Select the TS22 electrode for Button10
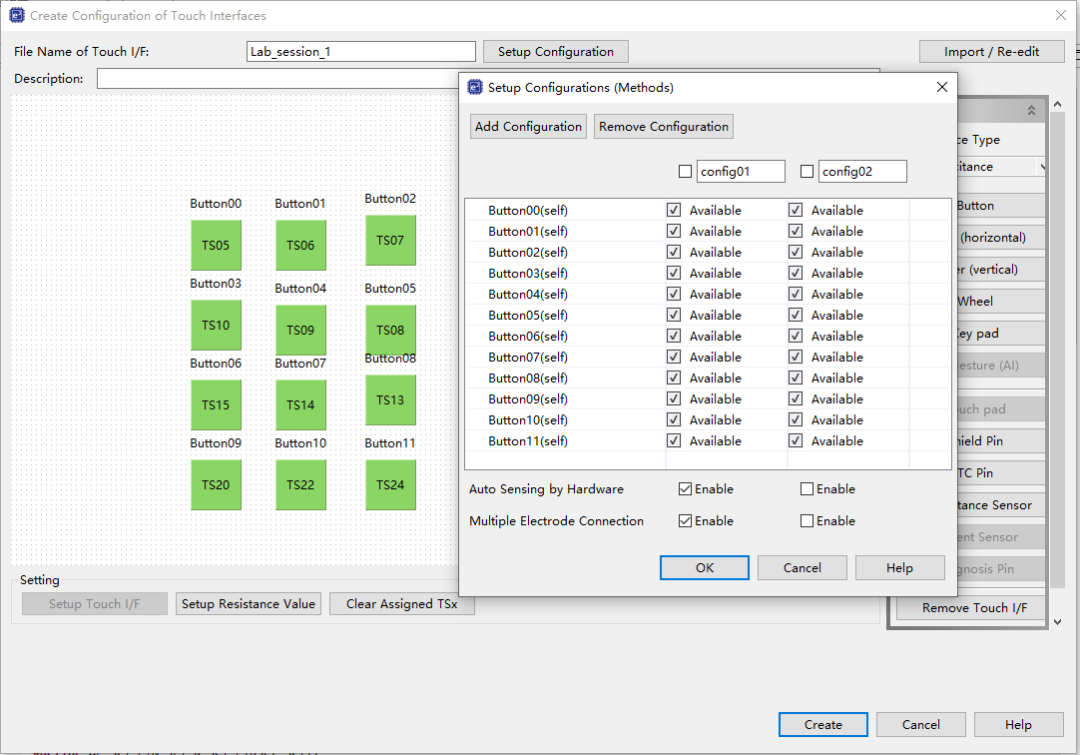 [x=300, y=485]
